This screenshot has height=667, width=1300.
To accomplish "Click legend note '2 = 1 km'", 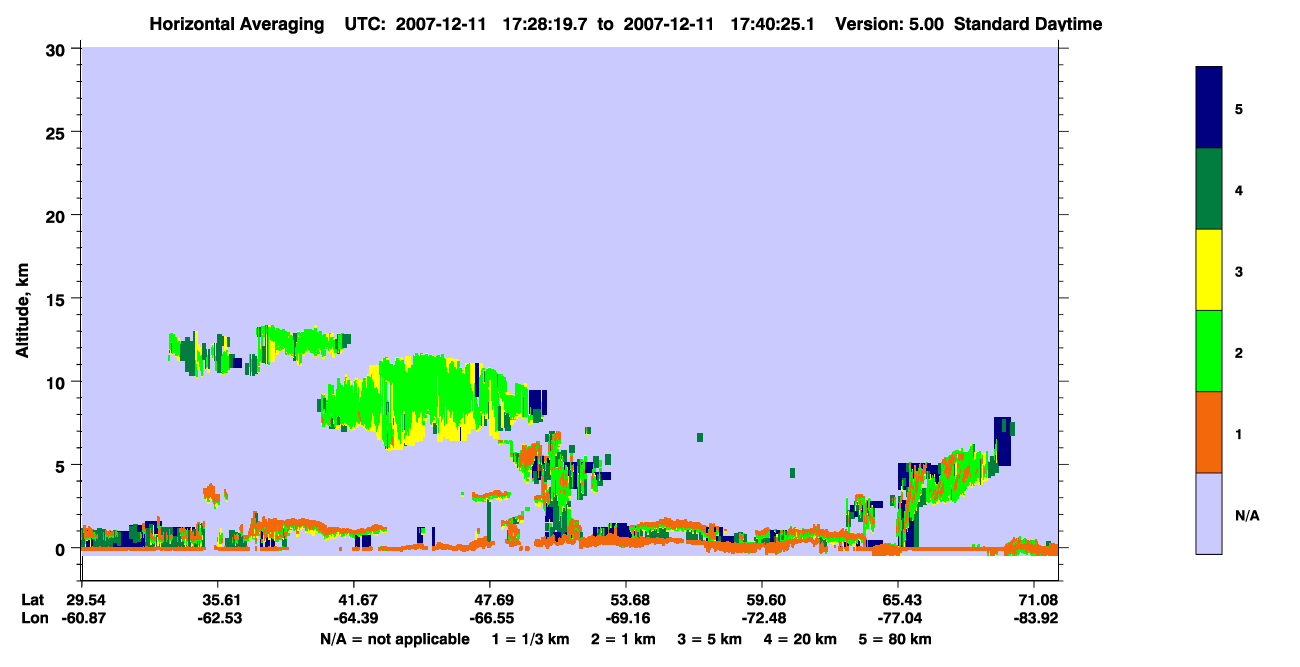I will [624, 639].
